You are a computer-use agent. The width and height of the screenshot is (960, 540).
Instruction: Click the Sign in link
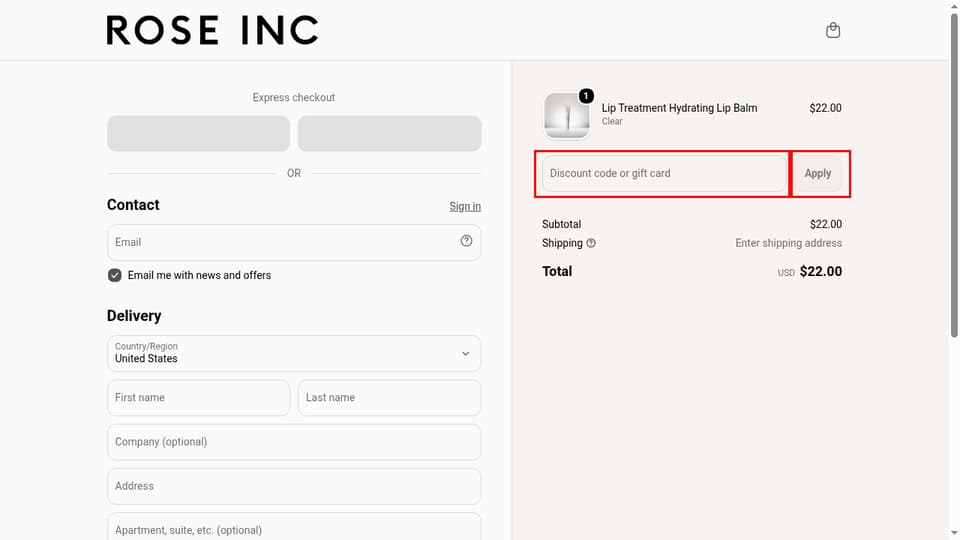coord(465,206)
